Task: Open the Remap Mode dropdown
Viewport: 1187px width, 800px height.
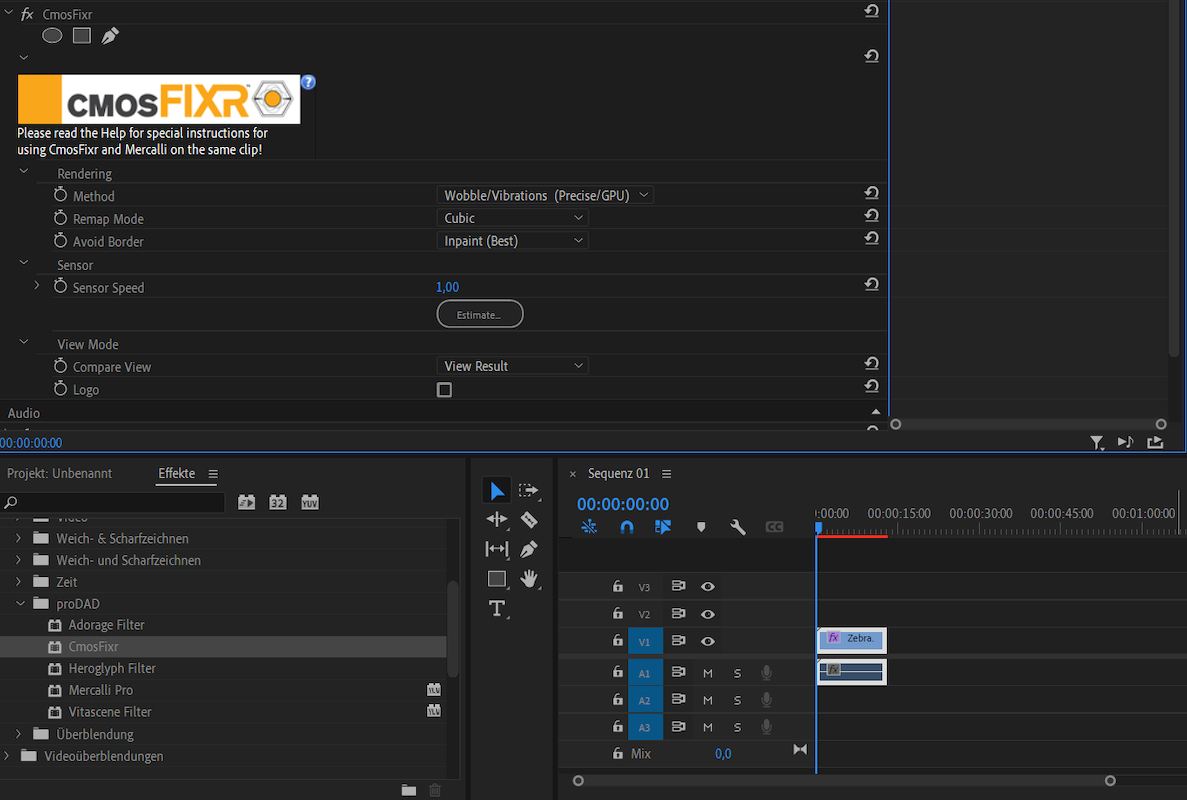Action: click(x=512, y=218)
